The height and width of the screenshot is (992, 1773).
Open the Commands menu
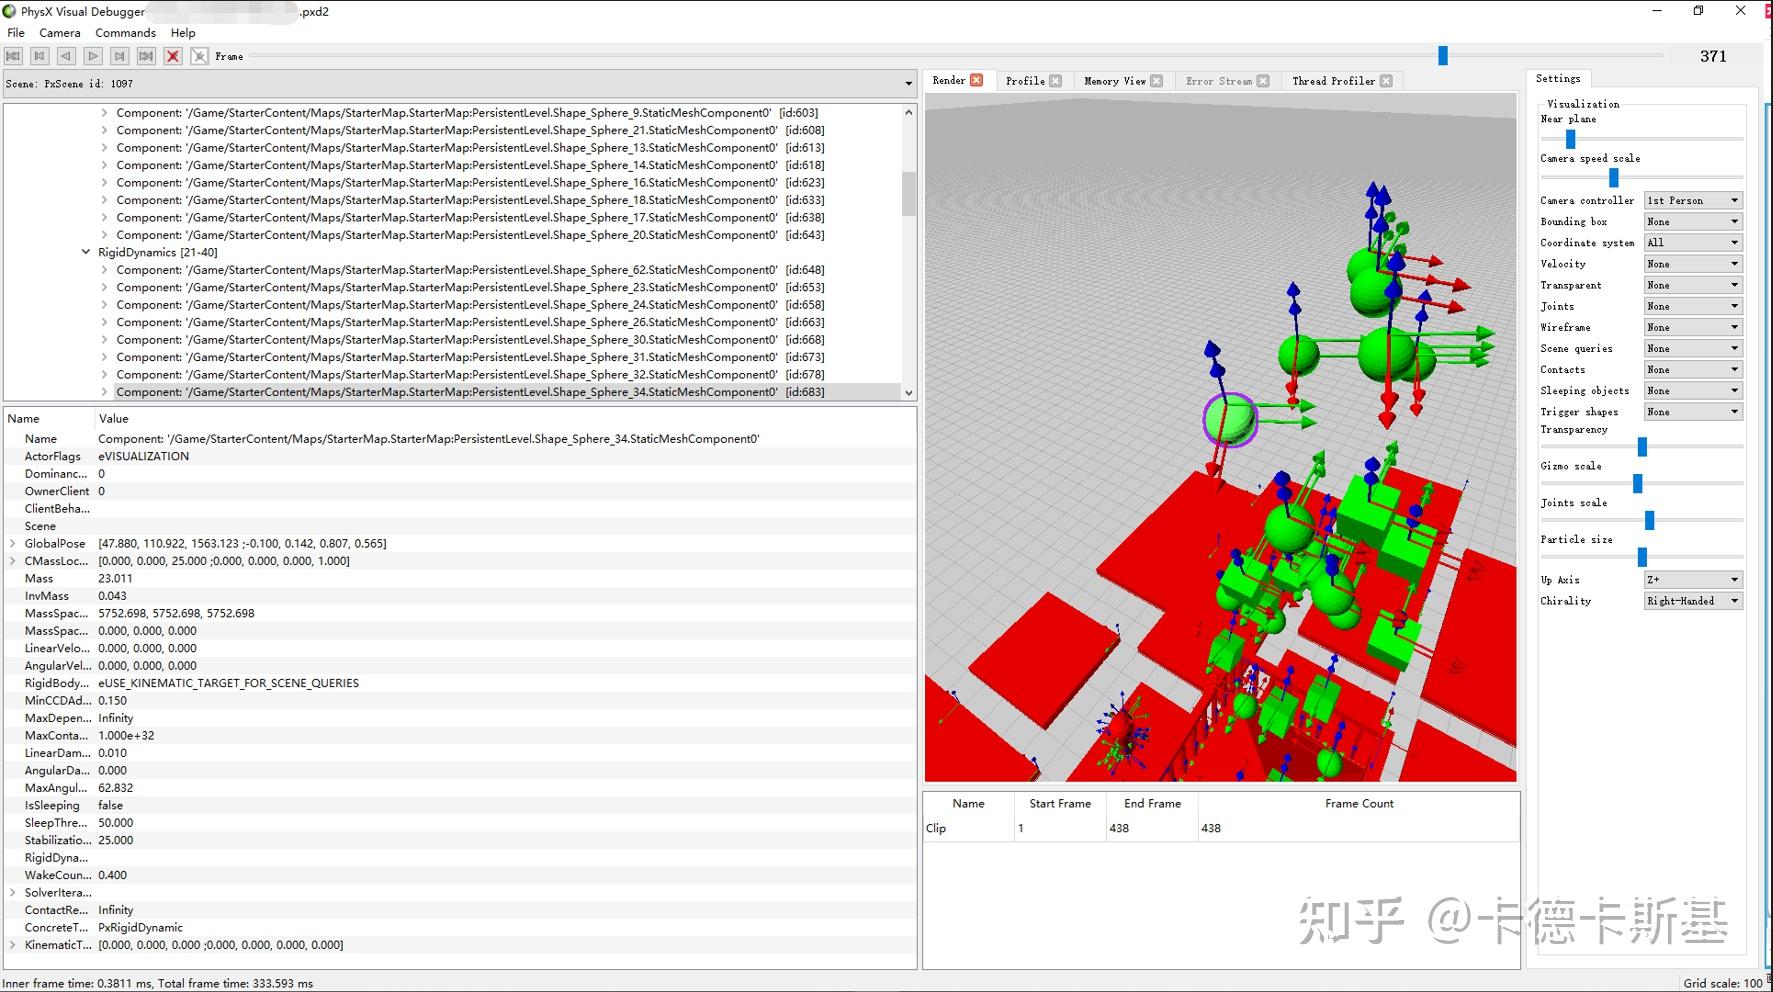click(x=125, y=33)
